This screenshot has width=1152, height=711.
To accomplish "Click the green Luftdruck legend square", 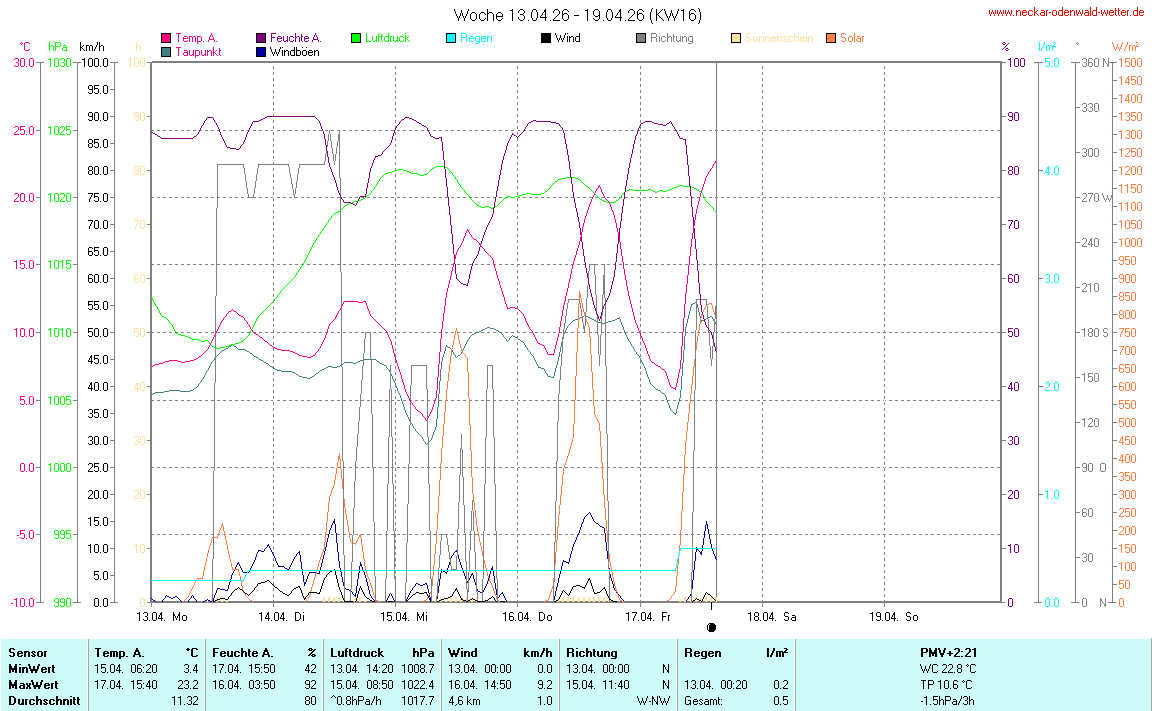I will tap(356, 38).
